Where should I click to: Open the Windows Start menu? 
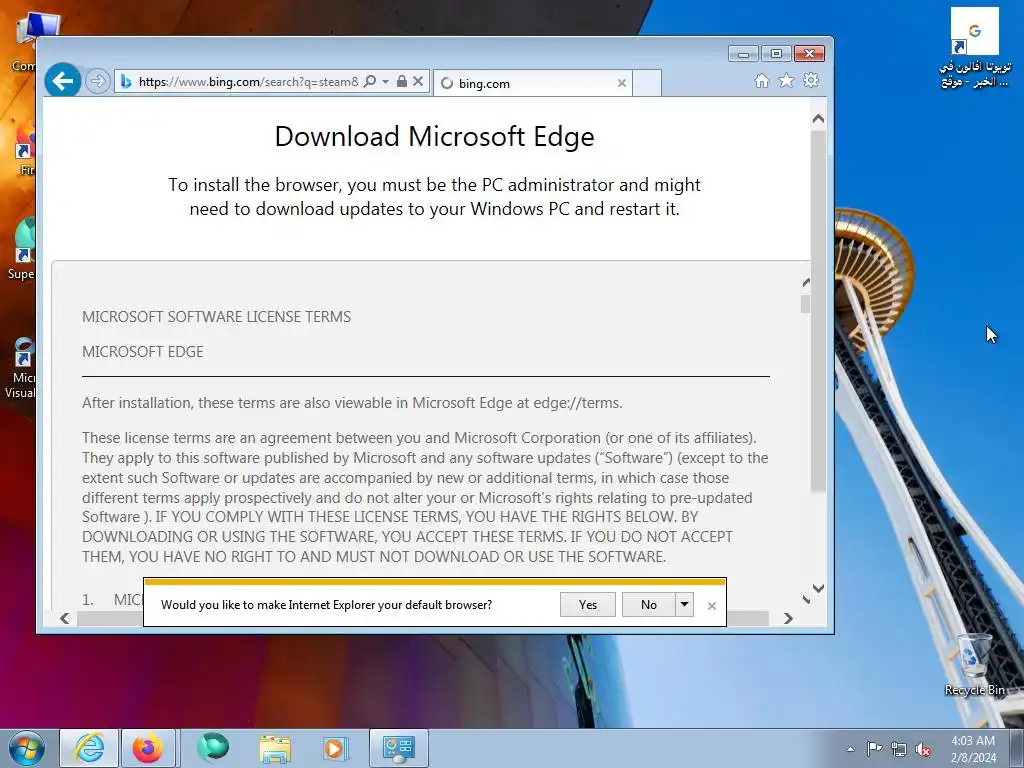[27, 748]
